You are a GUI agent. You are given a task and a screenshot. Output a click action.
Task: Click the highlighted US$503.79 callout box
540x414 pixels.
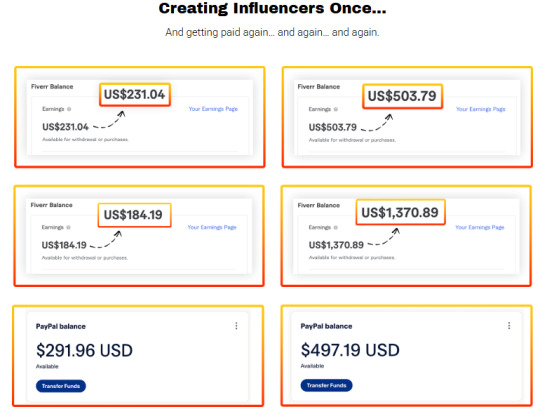point(402,96)
